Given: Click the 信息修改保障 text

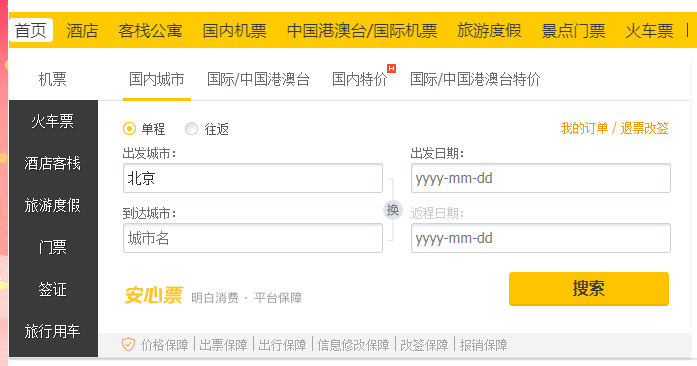Looking at the screenshot, I should (353, 345).
